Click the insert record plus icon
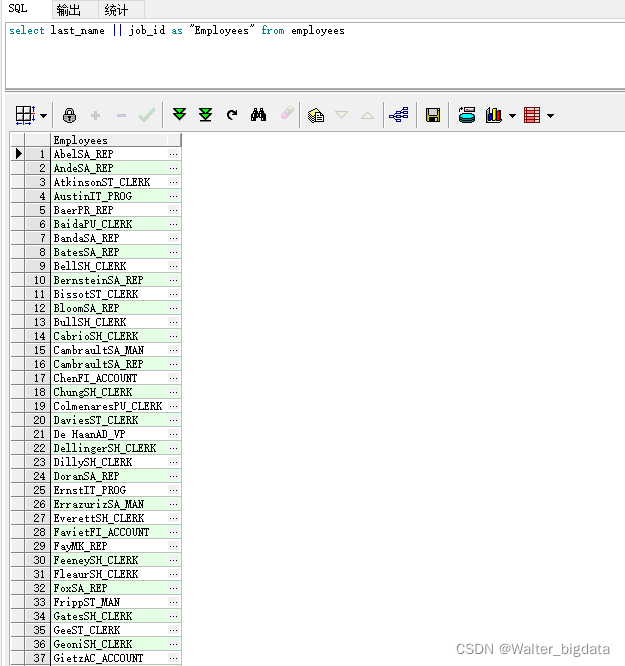The image size is (625, 666). click(96, 115)
